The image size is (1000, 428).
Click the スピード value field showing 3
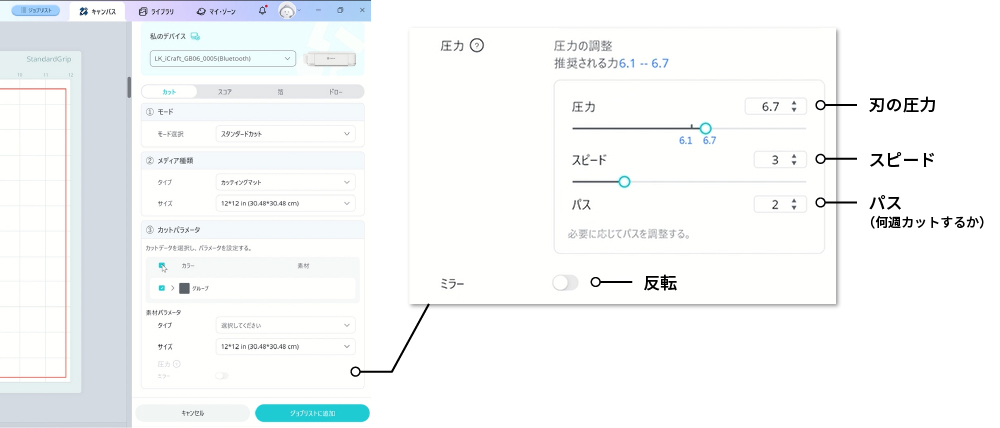780,160
